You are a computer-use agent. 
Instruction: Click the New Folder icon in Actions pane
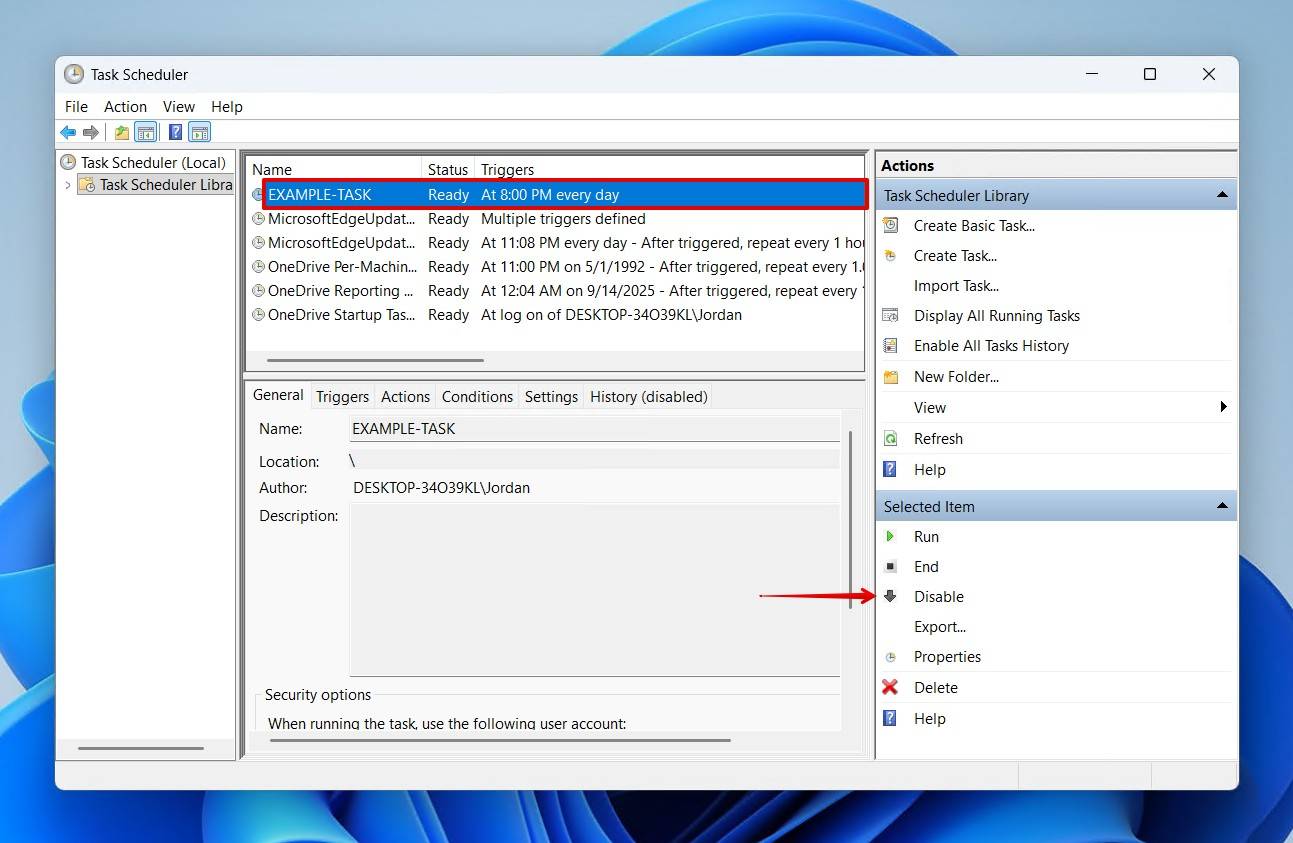(891, 376)
